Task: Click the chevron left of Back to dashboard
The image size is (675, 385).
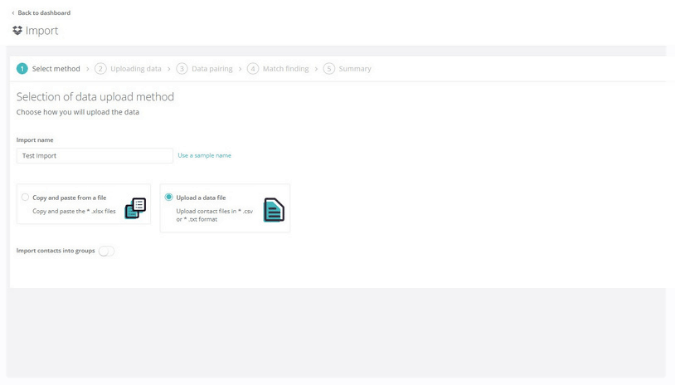Action: point(13,13)
